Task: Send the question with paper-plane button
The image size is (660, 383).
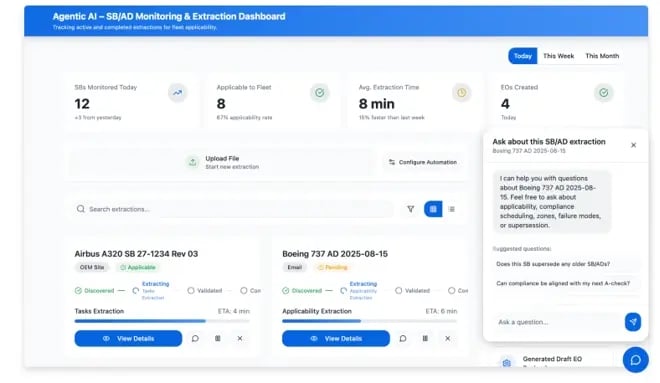Action: pyautogui.click(x=633, y=322)
